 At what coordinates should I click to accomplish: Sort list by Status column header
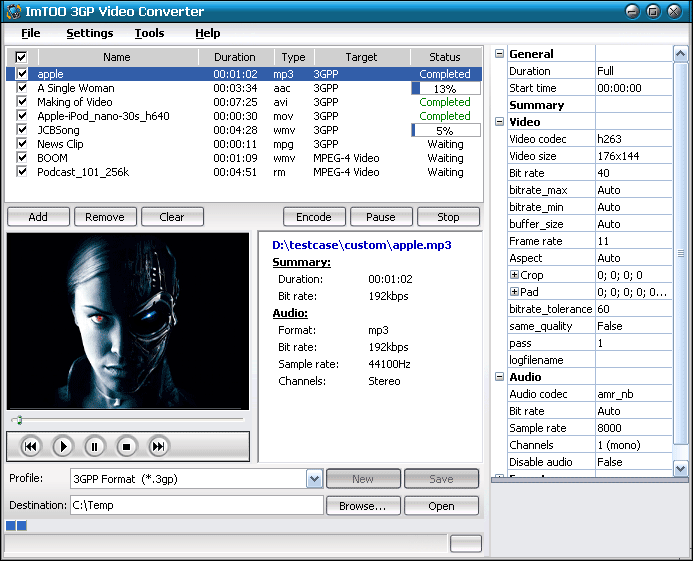tap(446, 57)
